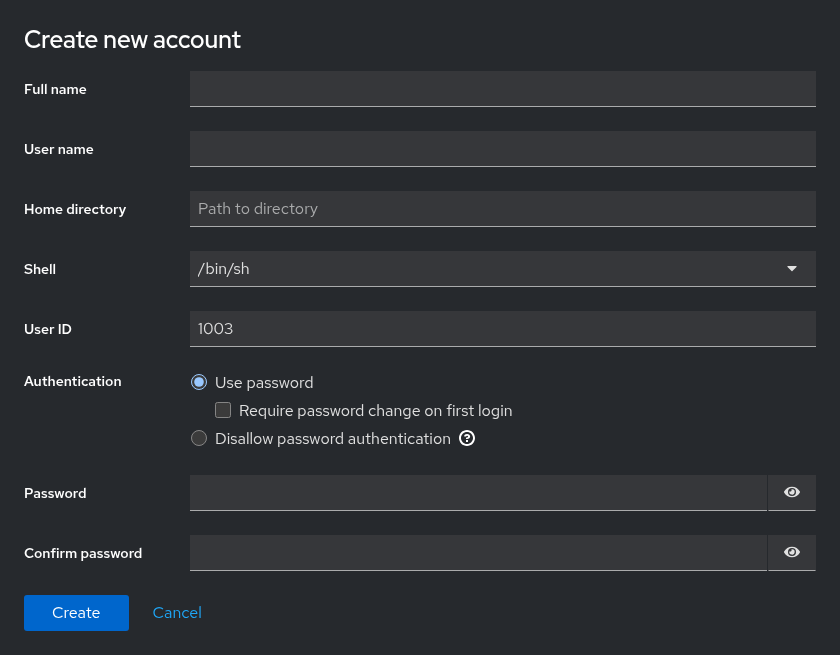Choose Disallow password authentication option
The height and width of the screenshot is (655, 840).
pos(199,439)
